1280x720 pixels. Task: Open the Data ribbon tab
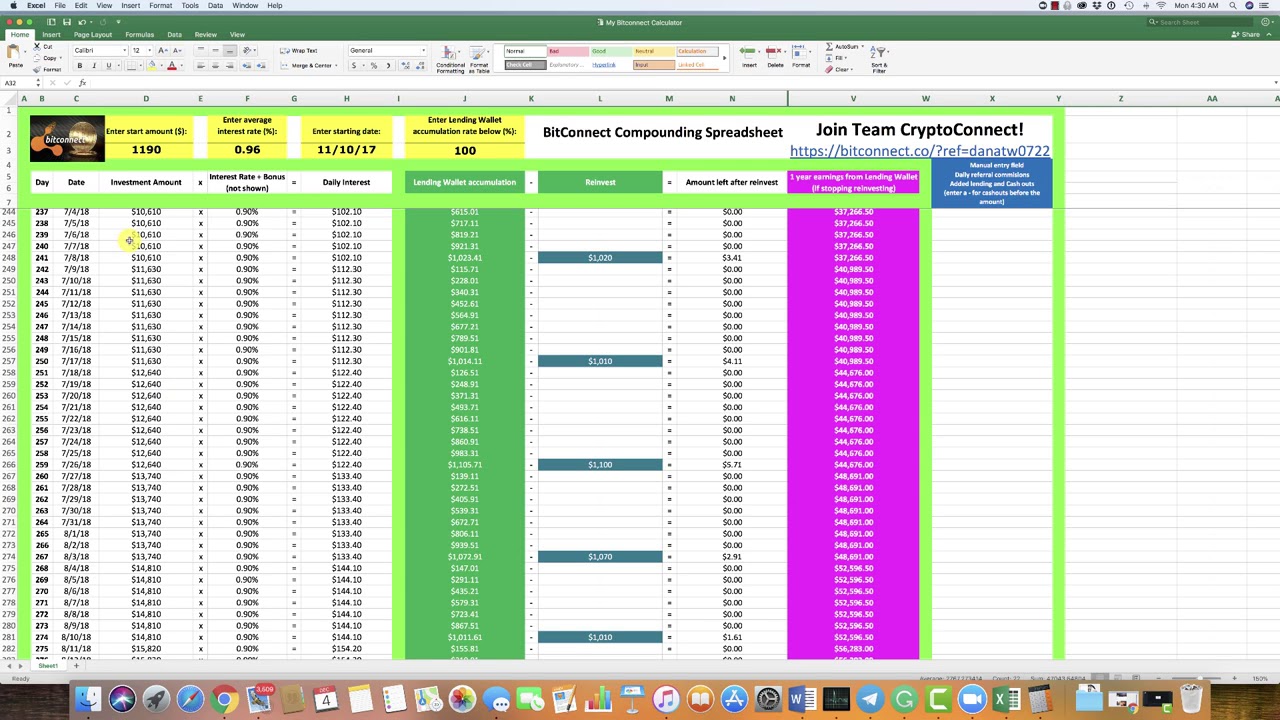[x=174, y=35]
